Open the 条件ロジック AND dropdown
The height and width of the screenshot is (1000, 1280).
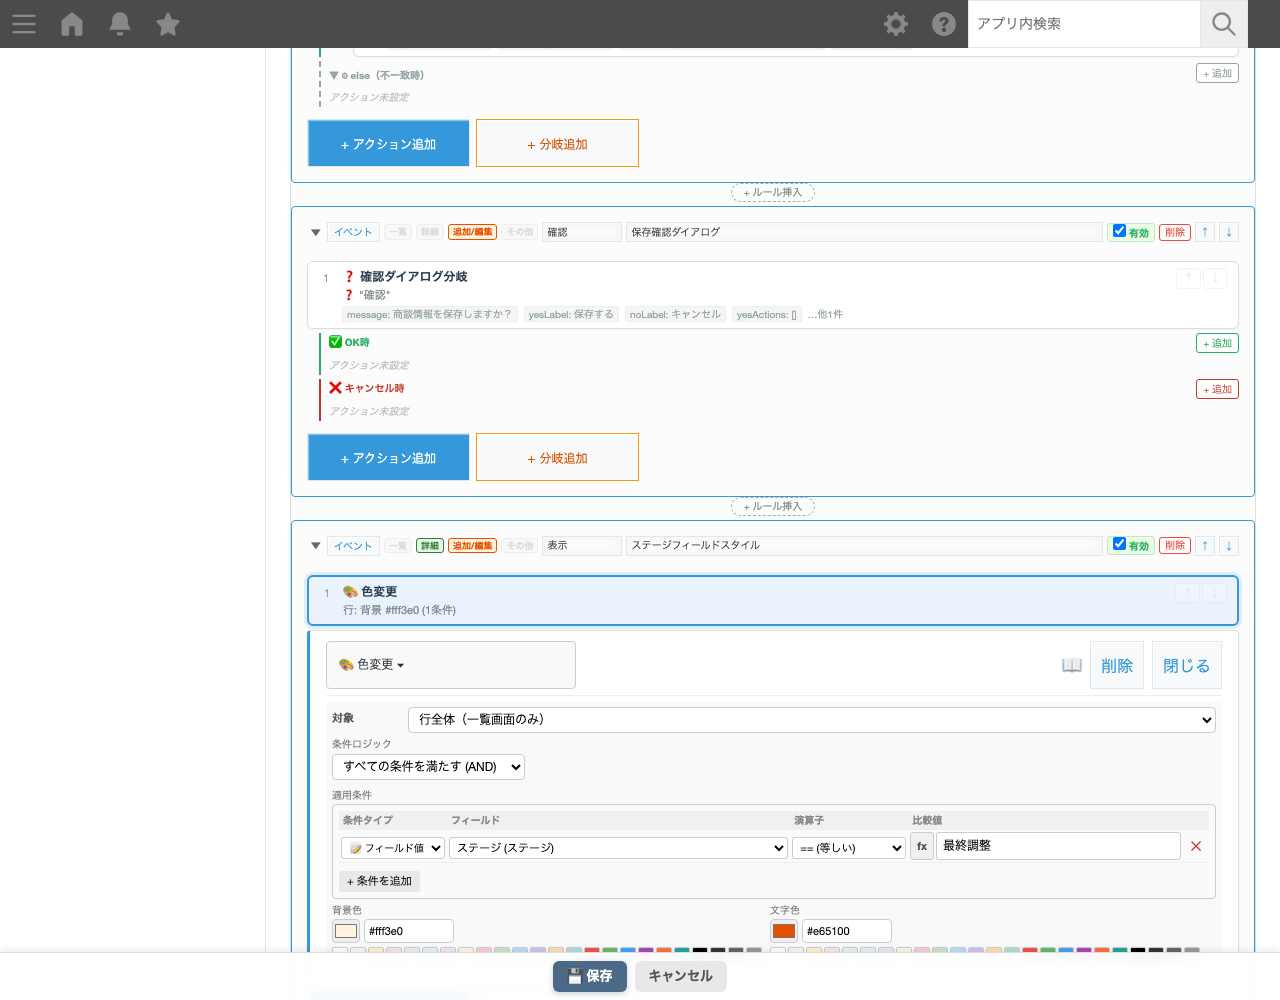pos(428,767)
